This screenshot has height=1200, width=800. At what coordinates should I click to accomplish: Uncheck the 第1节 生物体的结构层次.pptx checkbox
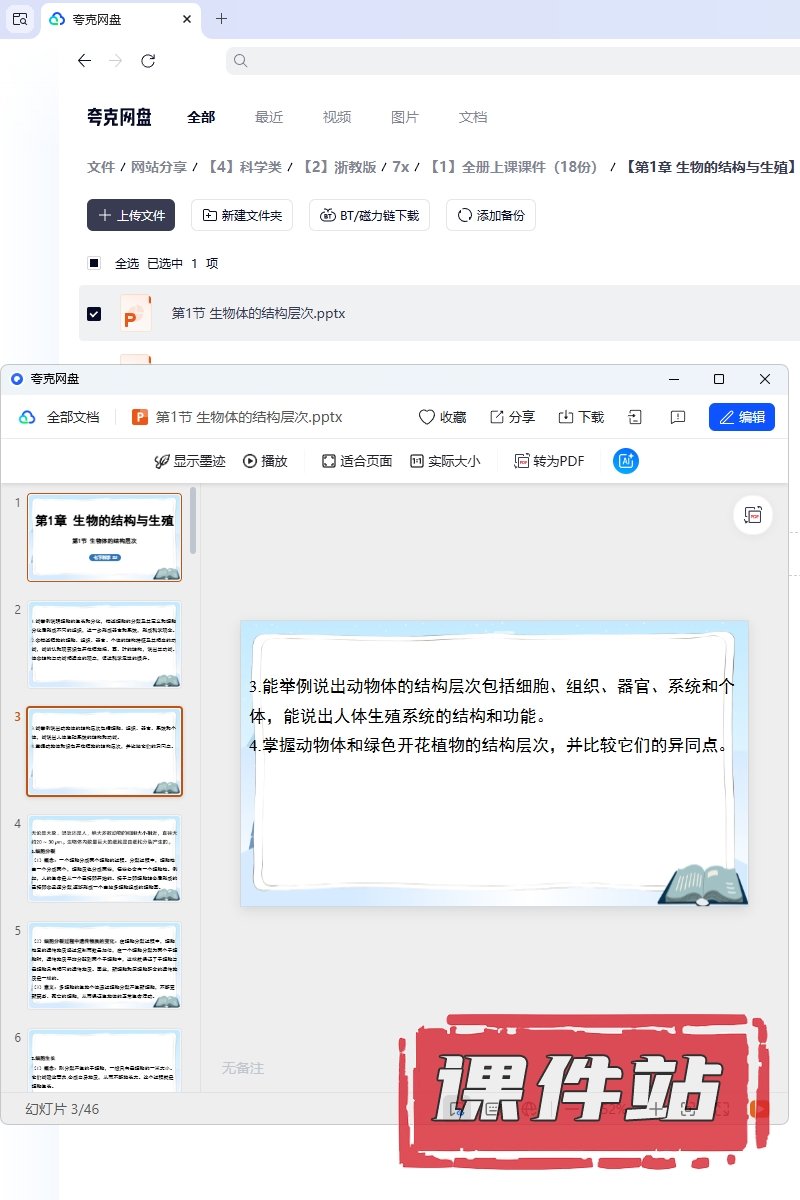94,314
